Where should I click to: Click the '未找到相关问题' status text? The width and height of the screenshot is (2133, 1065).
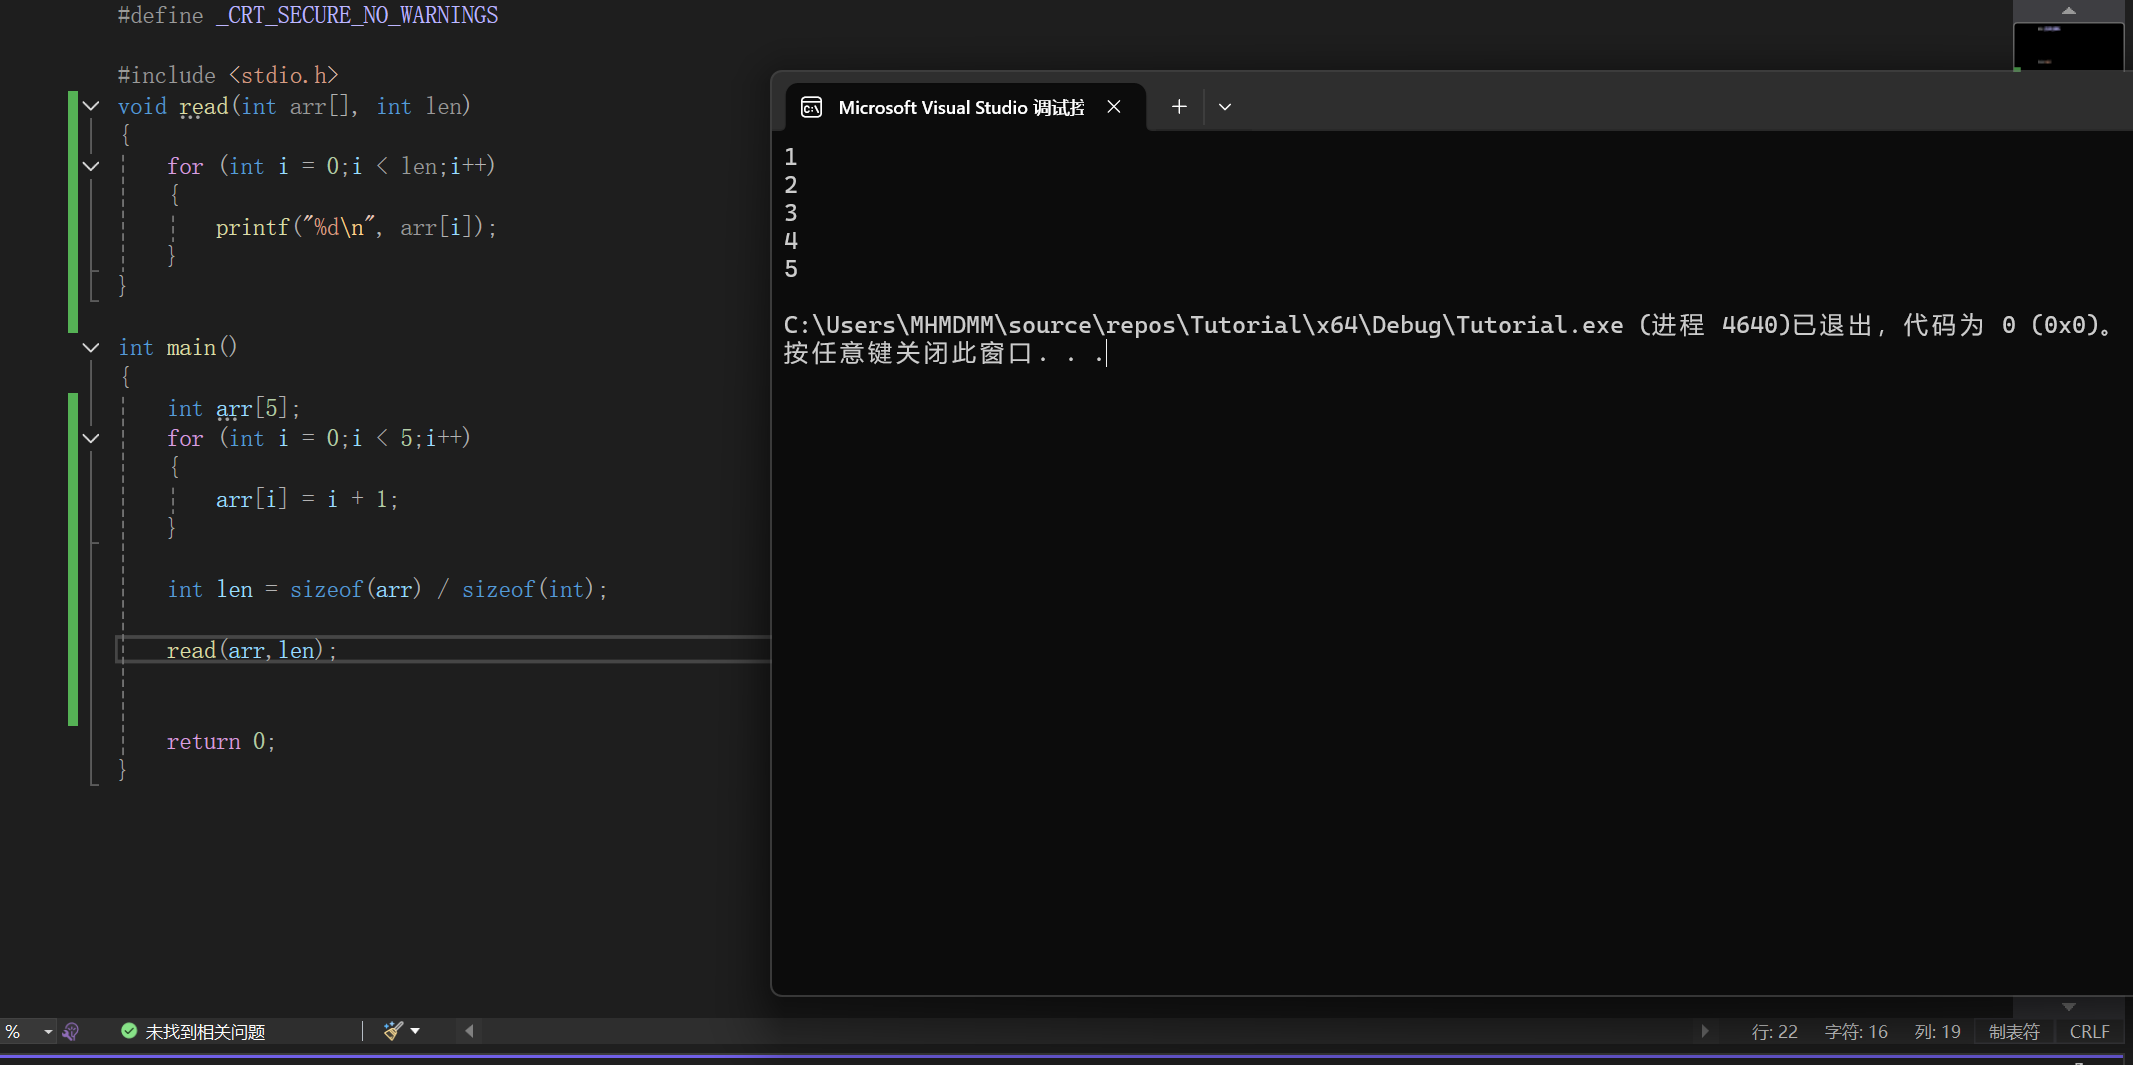205,1031
